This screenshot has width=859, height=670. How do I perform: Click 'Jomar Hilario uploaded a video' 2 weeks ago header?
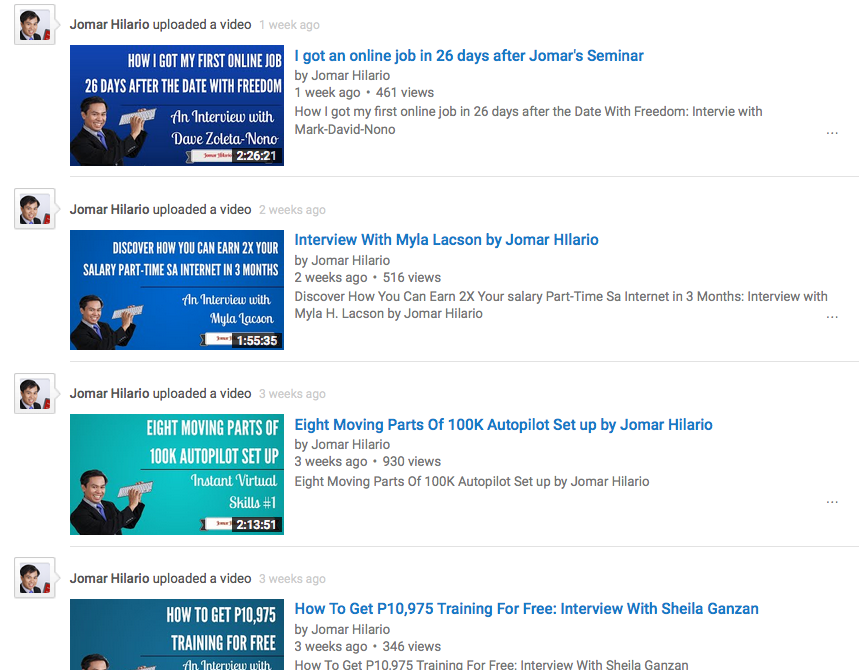click(161, 209)
